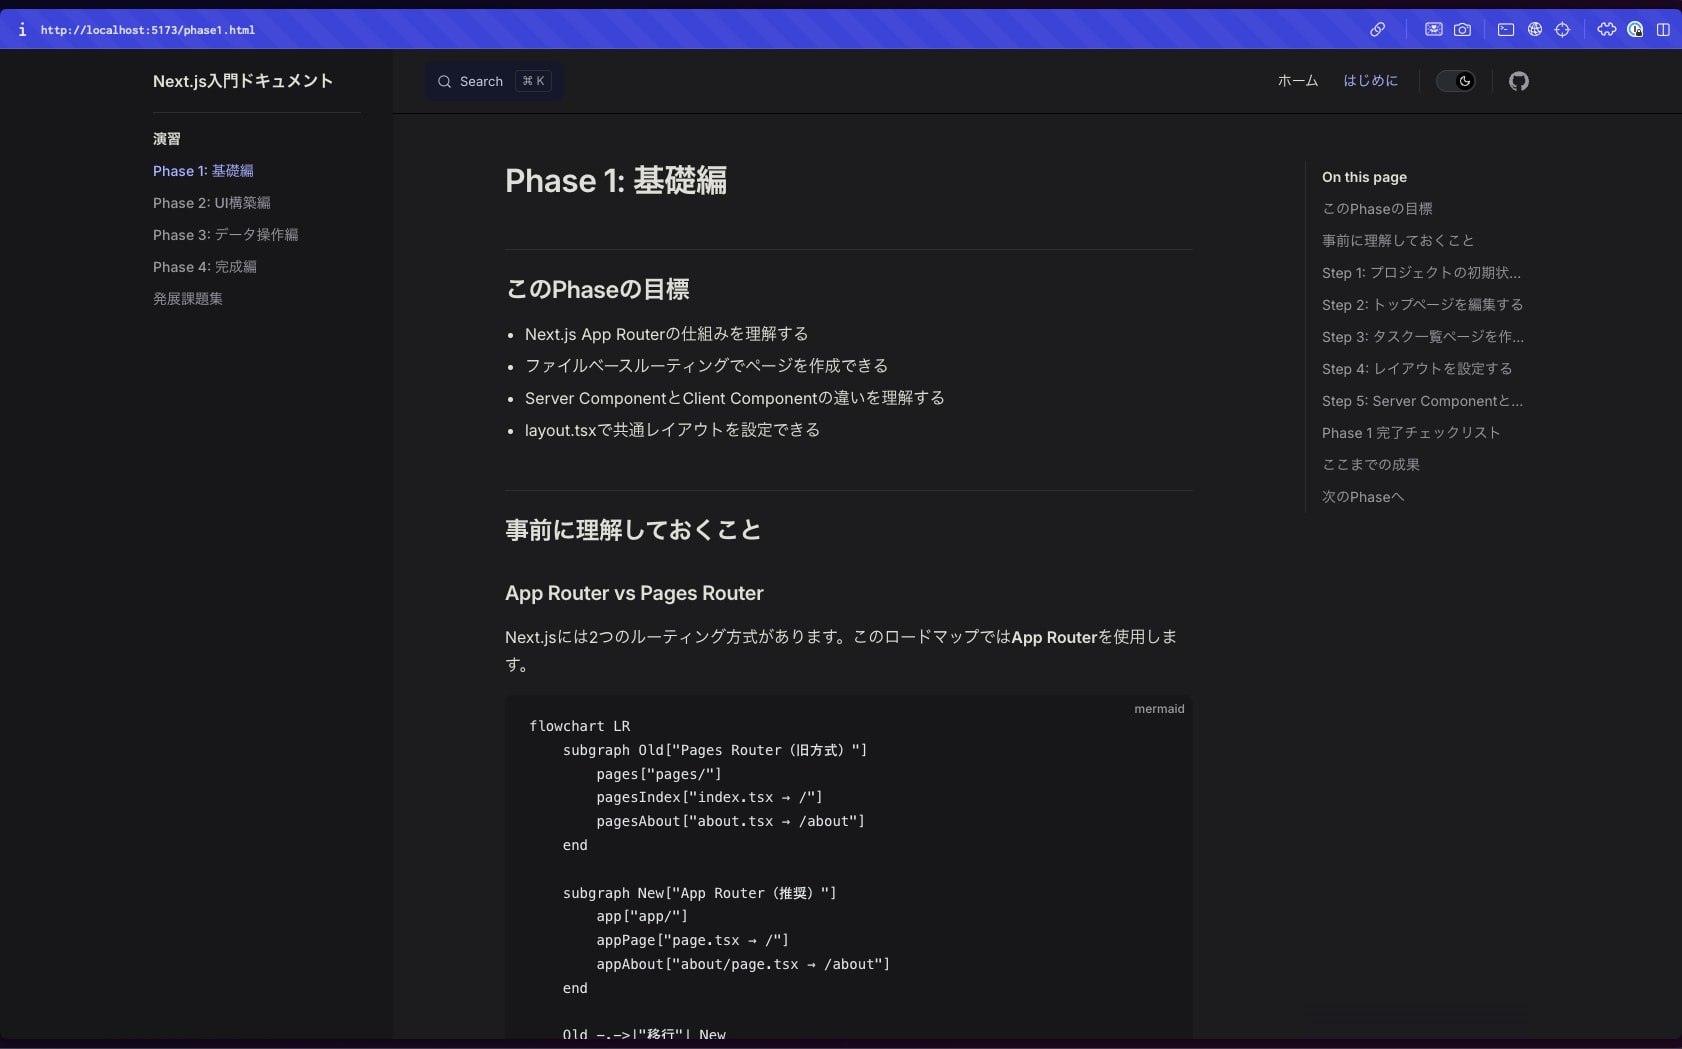Toggle the dark mode appearance switch
1682x1049 pixels.
coord(1455,81)
